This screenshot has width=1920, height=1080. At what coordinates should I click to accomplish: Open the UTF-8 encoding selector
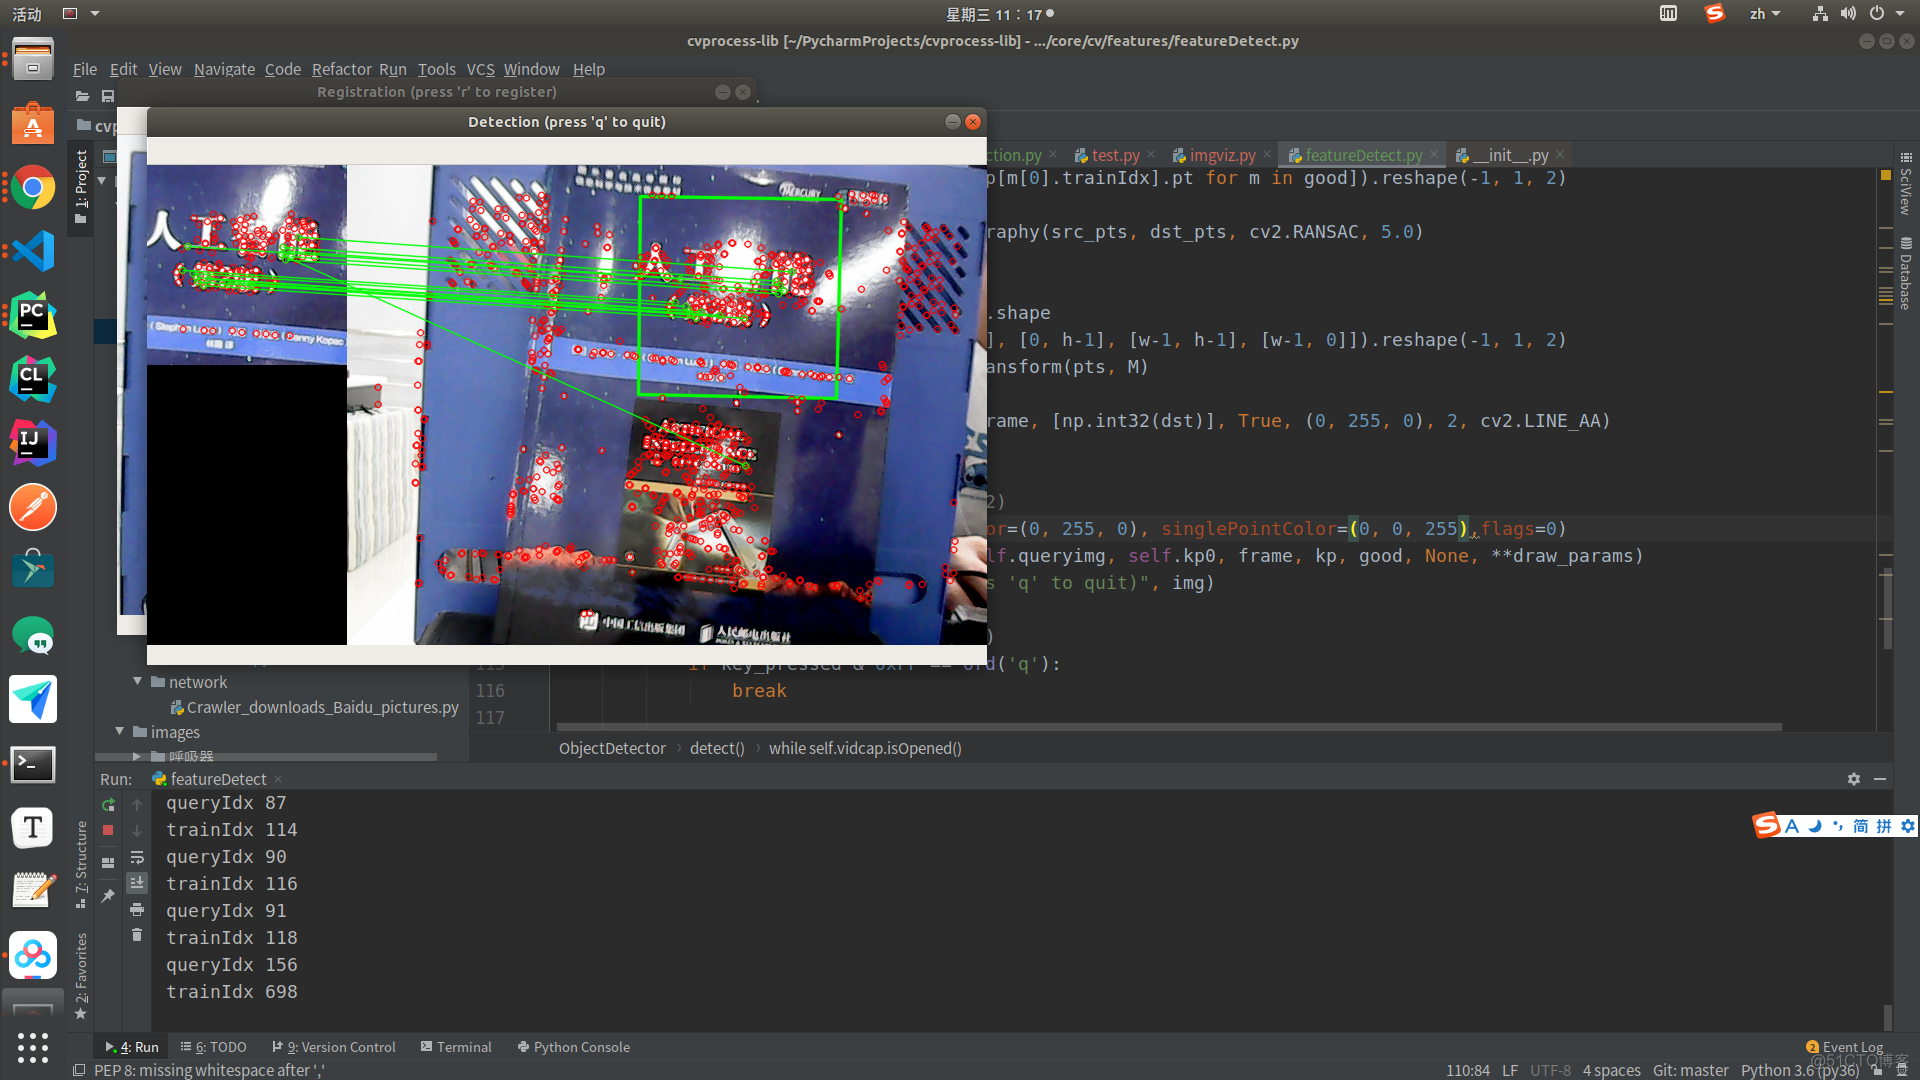point(1550,1070)
